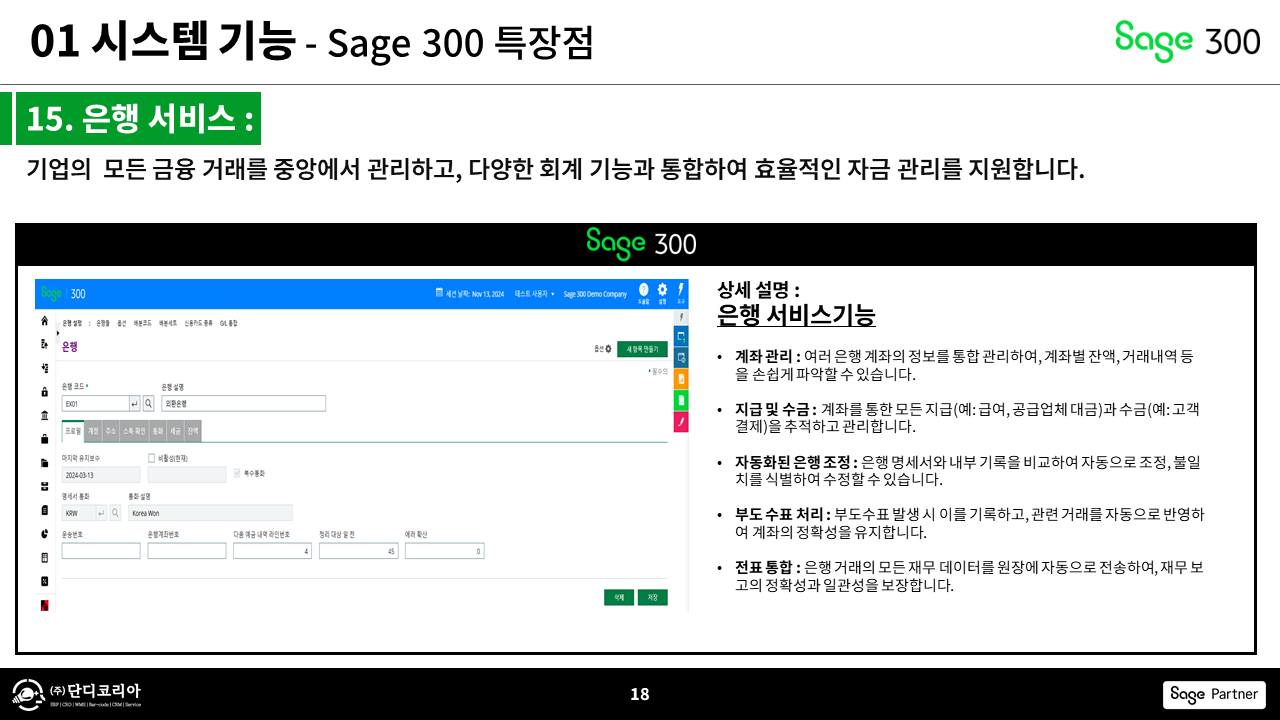This screenshot has height=720, width=1280.
Task: Open the 테스트 사용자 user dropdown
Action: click(x=535, y=294)
